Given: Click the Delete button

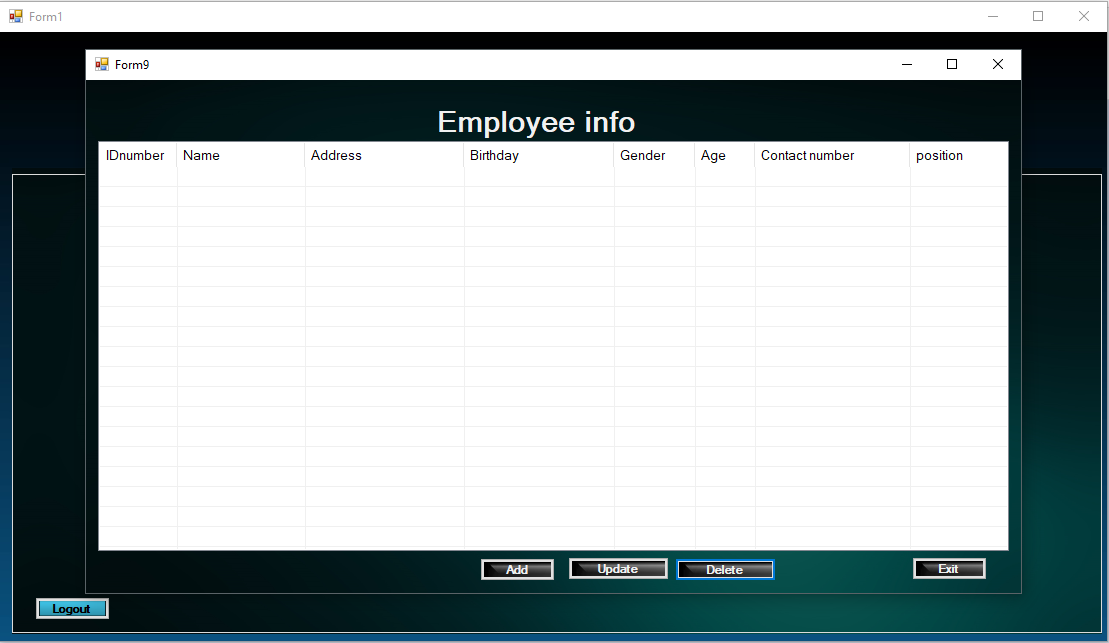Looking at the screenshot, I should (x=725, y=570).
